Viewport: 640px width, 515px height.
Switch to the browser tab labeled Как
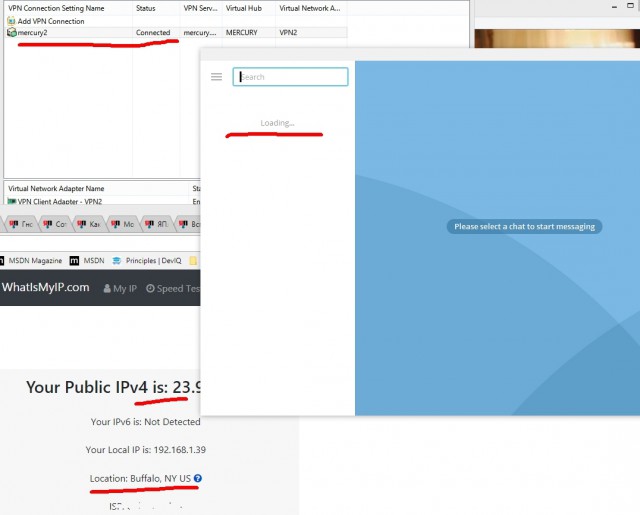click(x=88, y=224)
